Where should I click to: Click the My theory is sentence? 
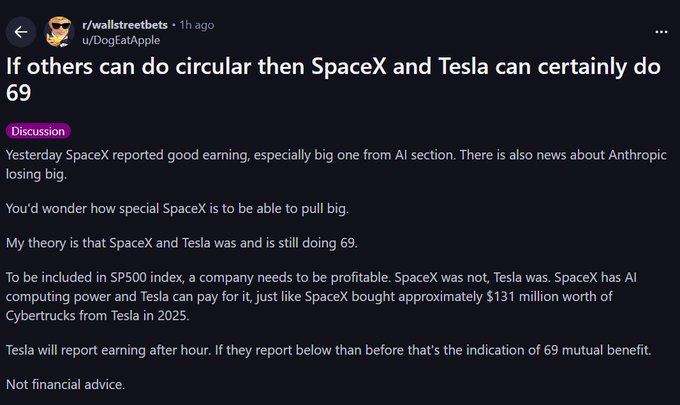[x=181, y=243]
